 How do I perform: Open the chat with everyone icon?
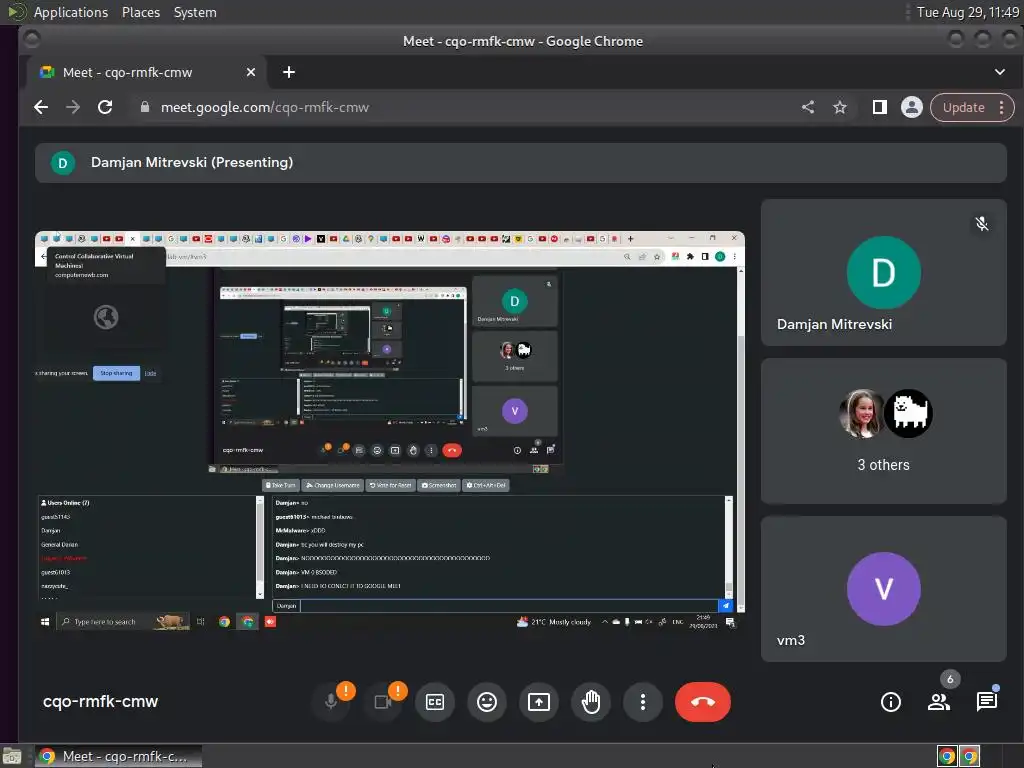point(987,702)
